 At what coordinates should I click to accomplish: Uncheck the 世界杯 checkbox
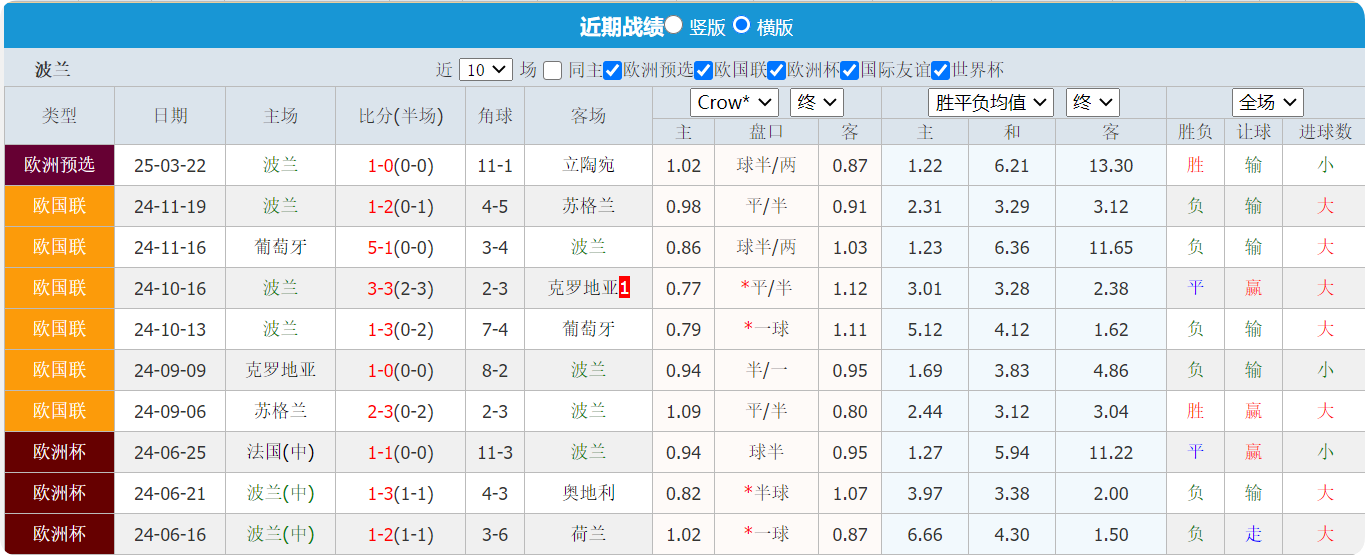[x=940, y=70]
